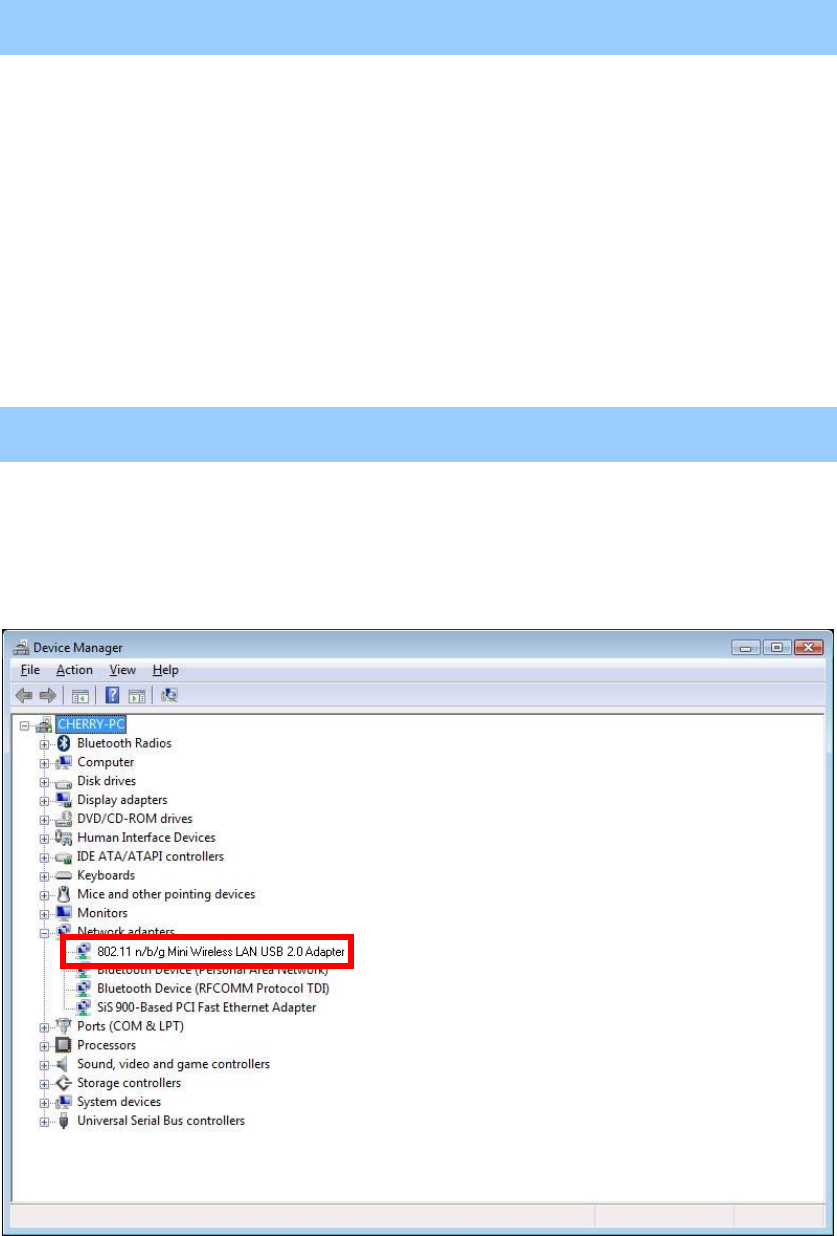Click the Storage controllers category icon
837x1236 pixels.
coord(64,1083)
